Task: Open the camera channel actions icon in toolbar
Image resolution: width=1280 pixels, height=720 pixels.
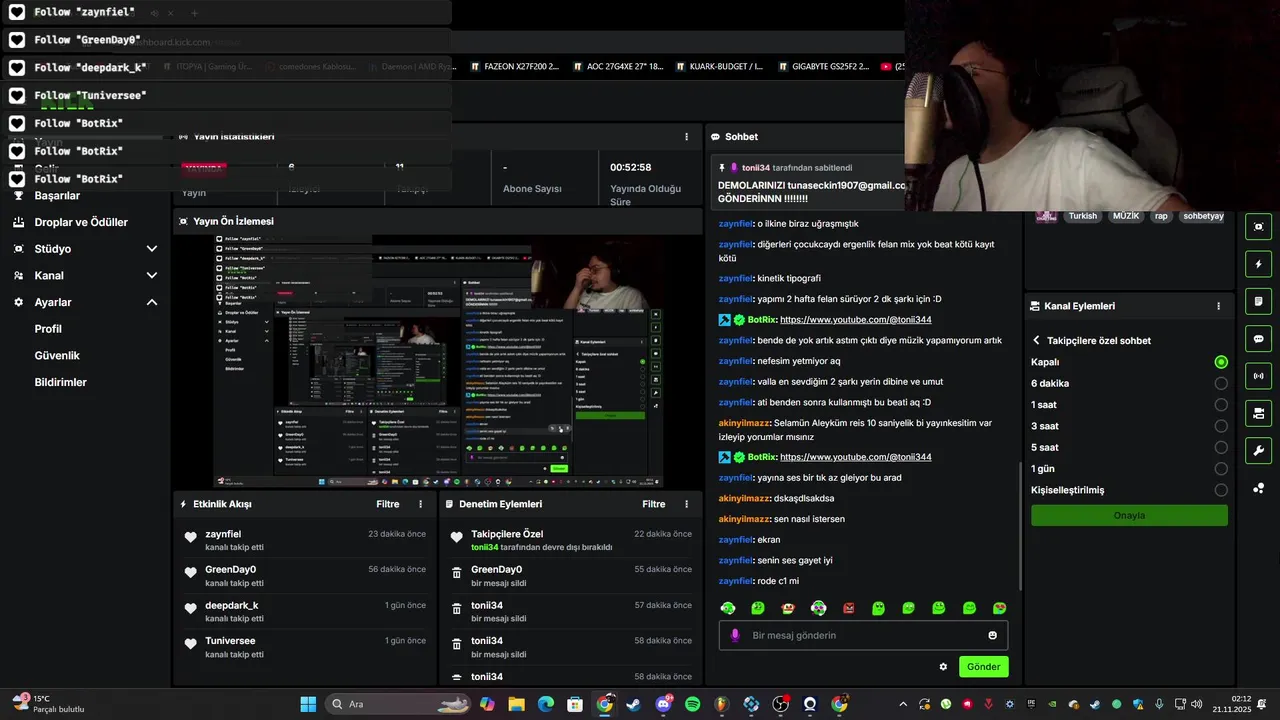Action: tap(1258, 413)
